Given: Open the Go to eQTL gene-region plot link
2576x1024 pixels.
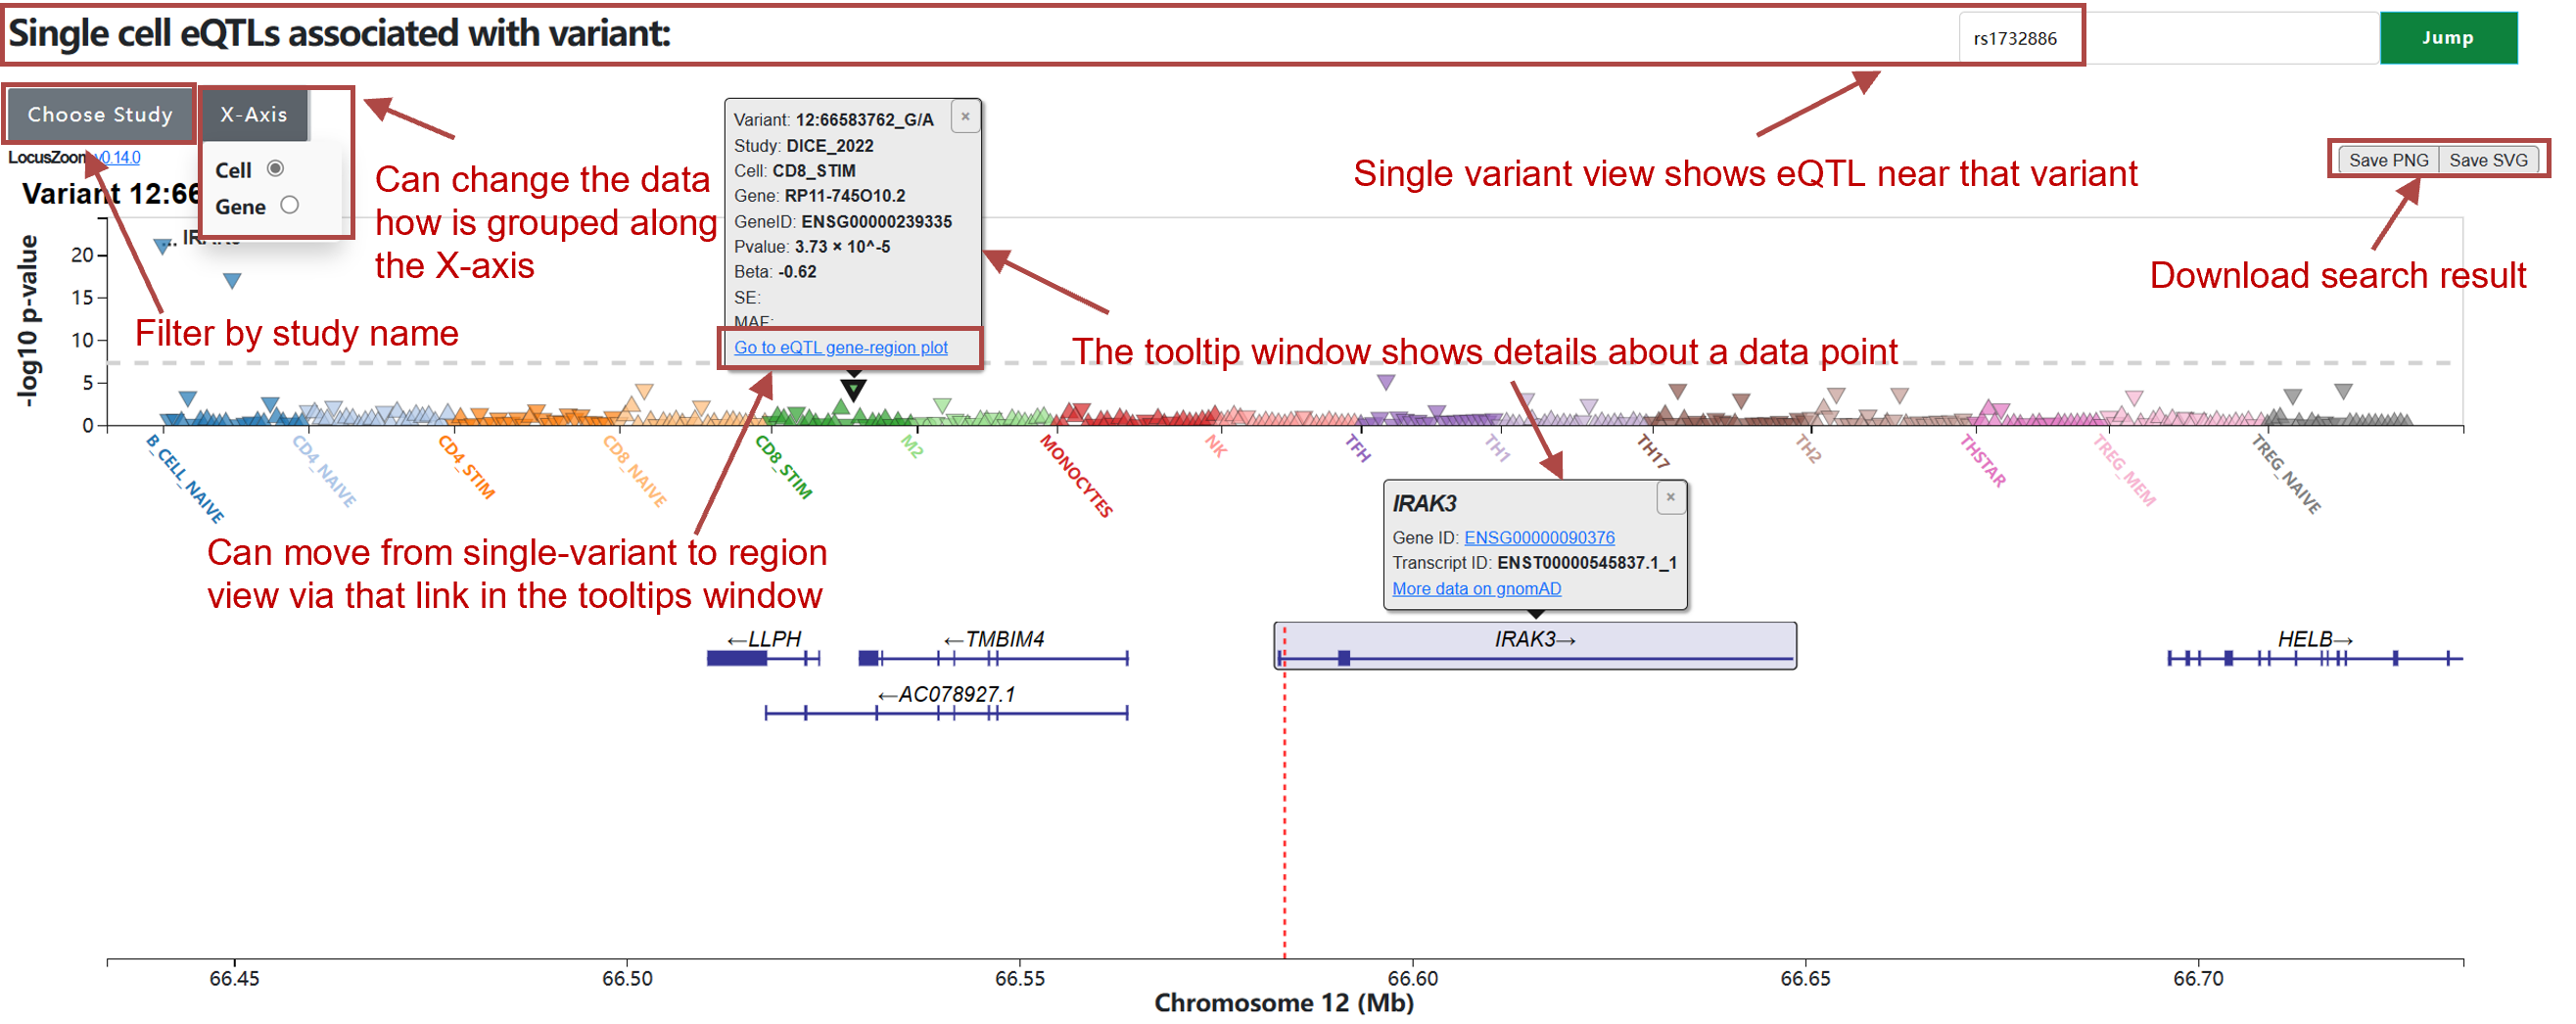Looking at the screenshot, I should (x=840, y=347).
